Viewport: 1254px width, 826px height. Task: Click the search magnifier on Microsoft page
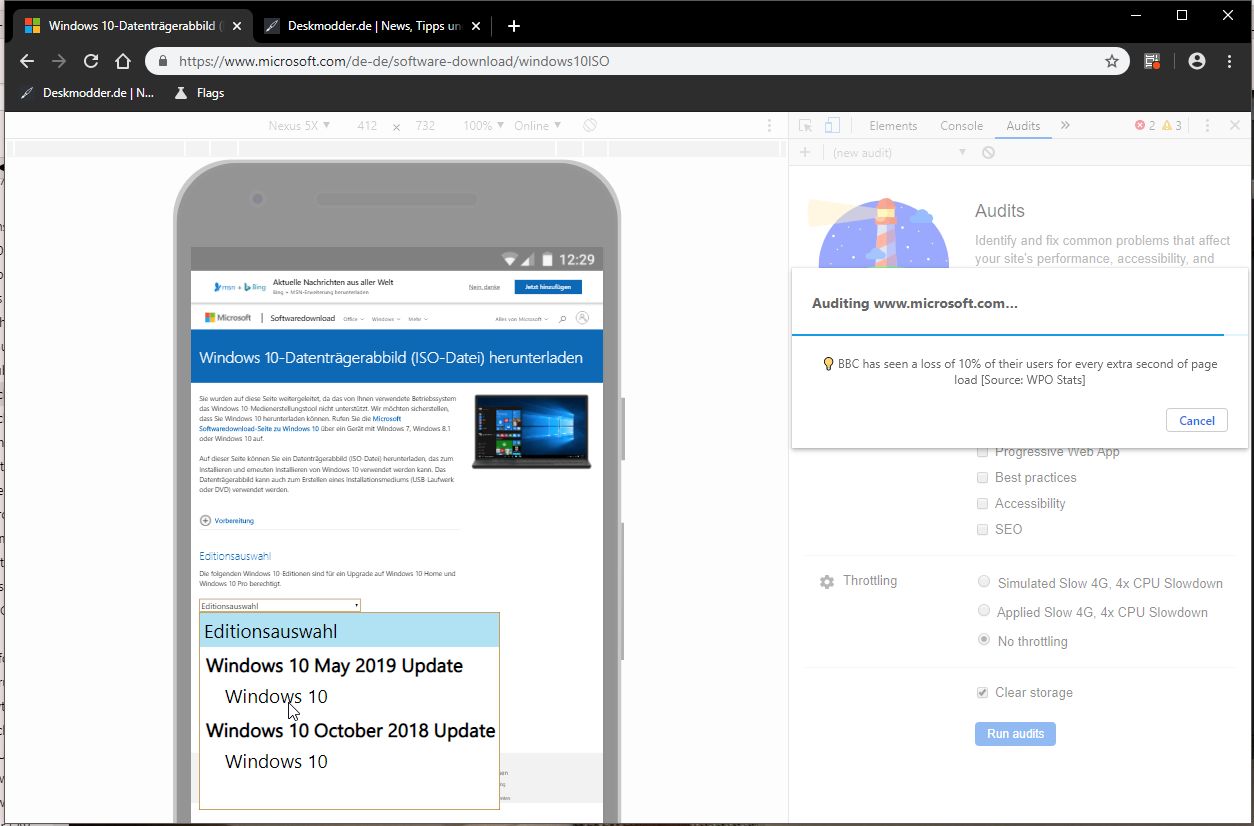(x=563, y=319)
